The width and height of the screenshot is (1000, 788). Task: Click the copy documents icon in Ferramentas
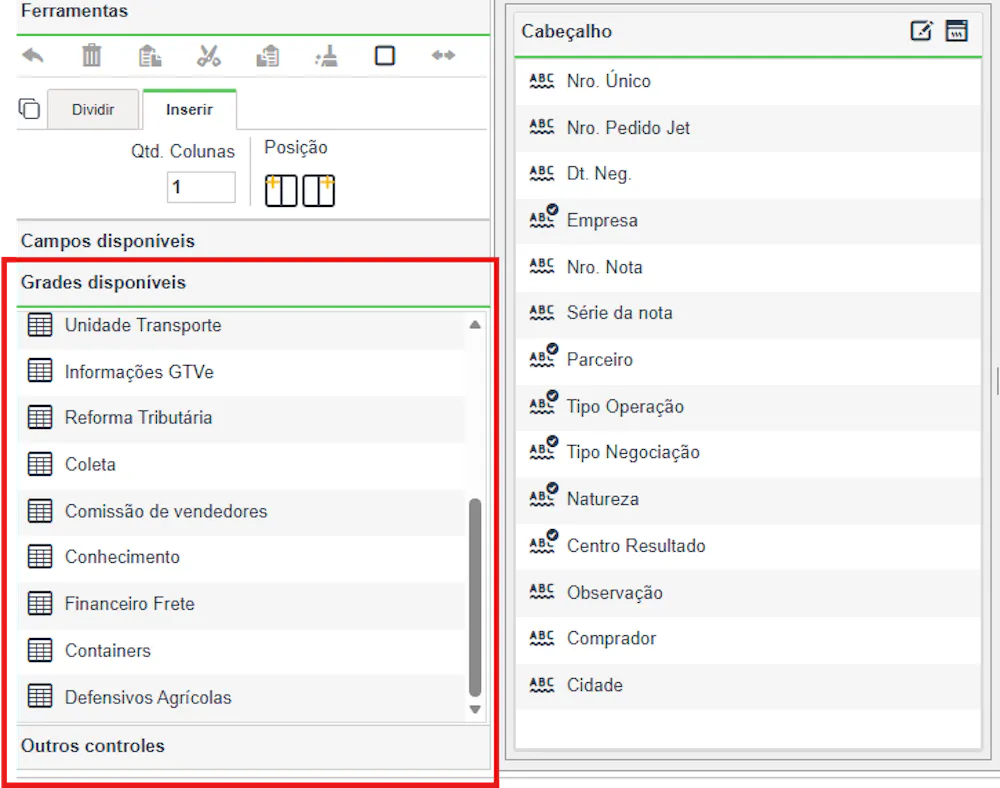[x=150, y=56]
